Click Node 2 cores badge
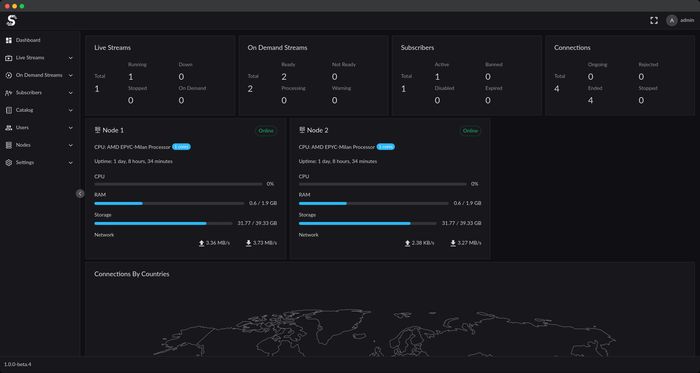 386,147
